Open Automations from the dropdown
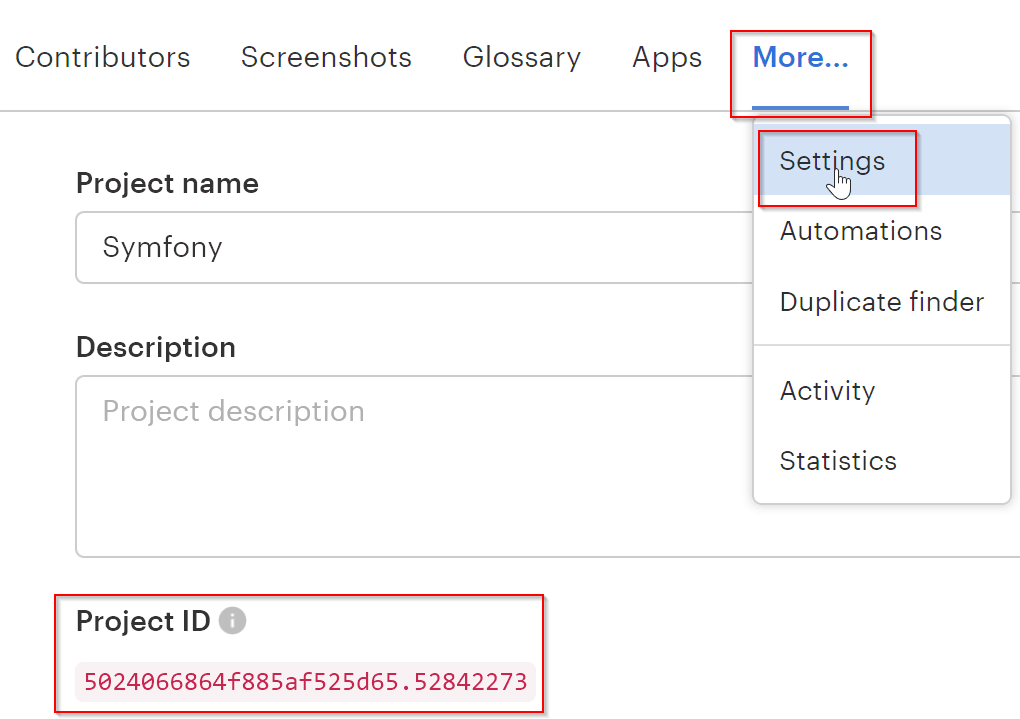 tap(860, 231)
